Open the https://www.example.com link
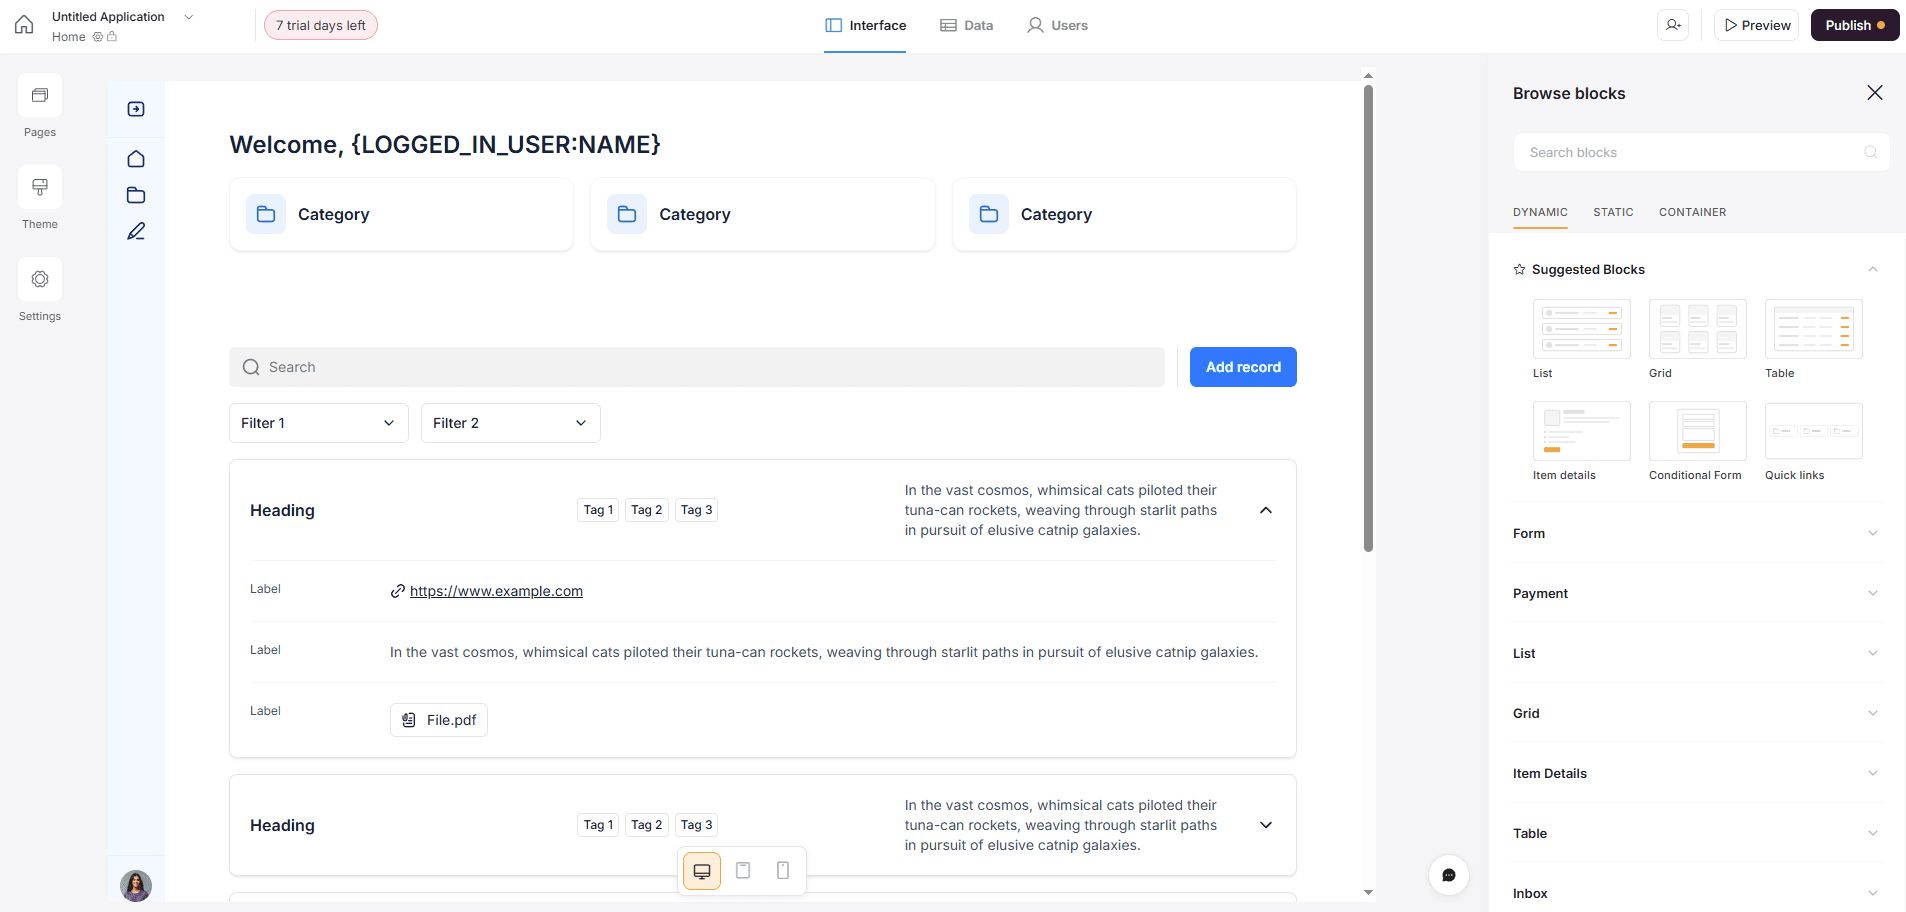Viewport: 1906px width, 912px height. pyautogui.click(x=496, y=591)
